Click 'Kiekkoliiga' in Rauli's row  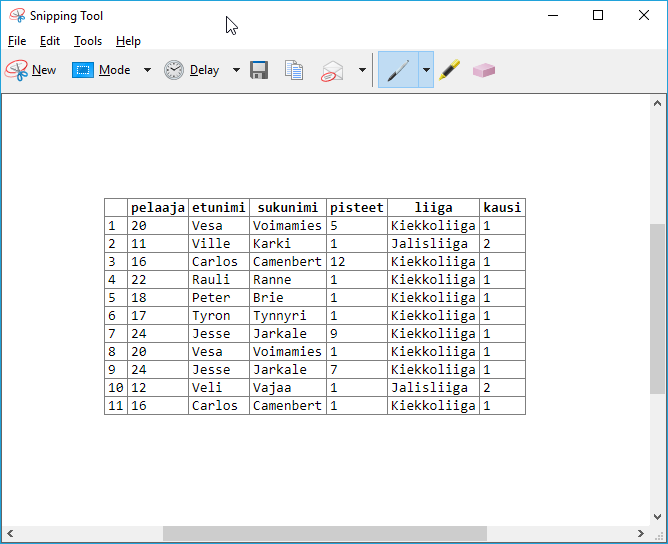pyautogui.click(x=433, y=279)
